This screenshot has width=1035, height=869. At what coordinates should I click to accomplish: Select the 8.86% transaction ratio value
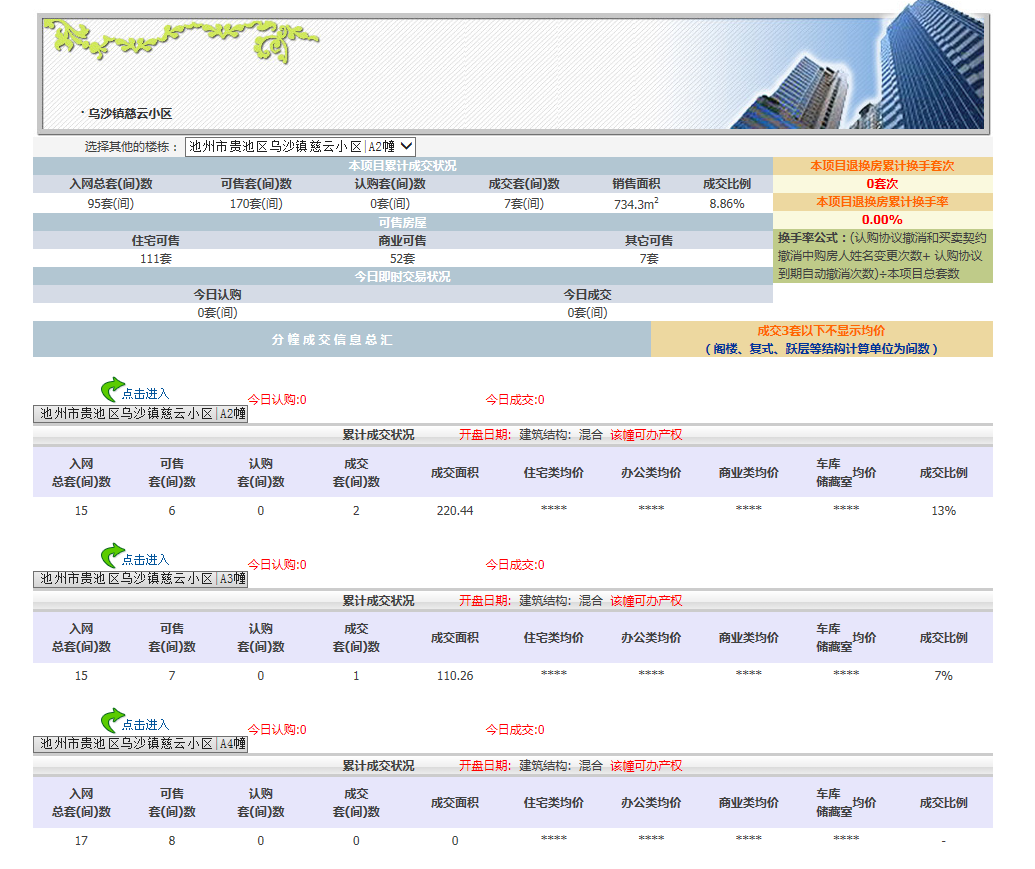pos(727,204)
